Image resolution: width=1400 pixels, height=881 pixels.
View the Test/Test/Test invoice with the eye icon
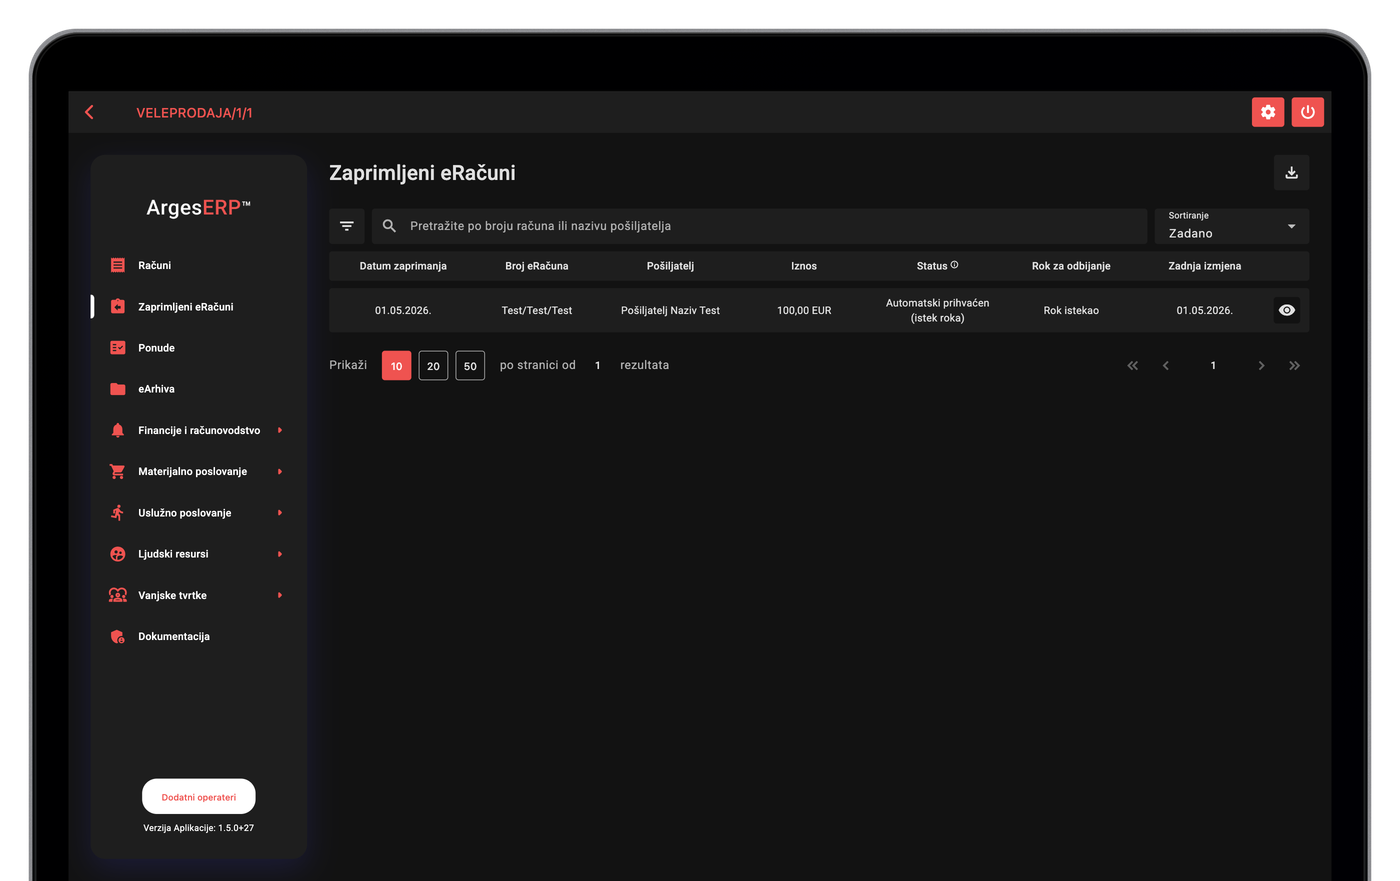click(x=1287, y=310)
